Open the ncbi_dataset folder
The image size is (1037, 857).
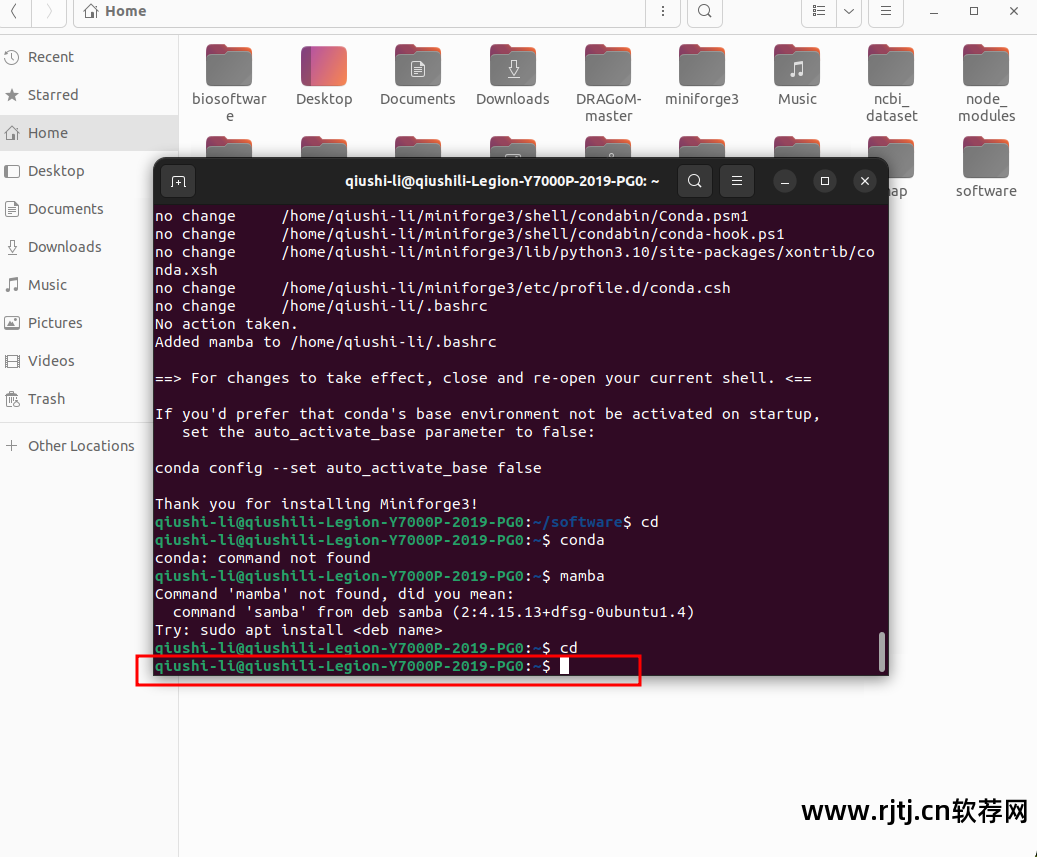(x=890, y=65)
